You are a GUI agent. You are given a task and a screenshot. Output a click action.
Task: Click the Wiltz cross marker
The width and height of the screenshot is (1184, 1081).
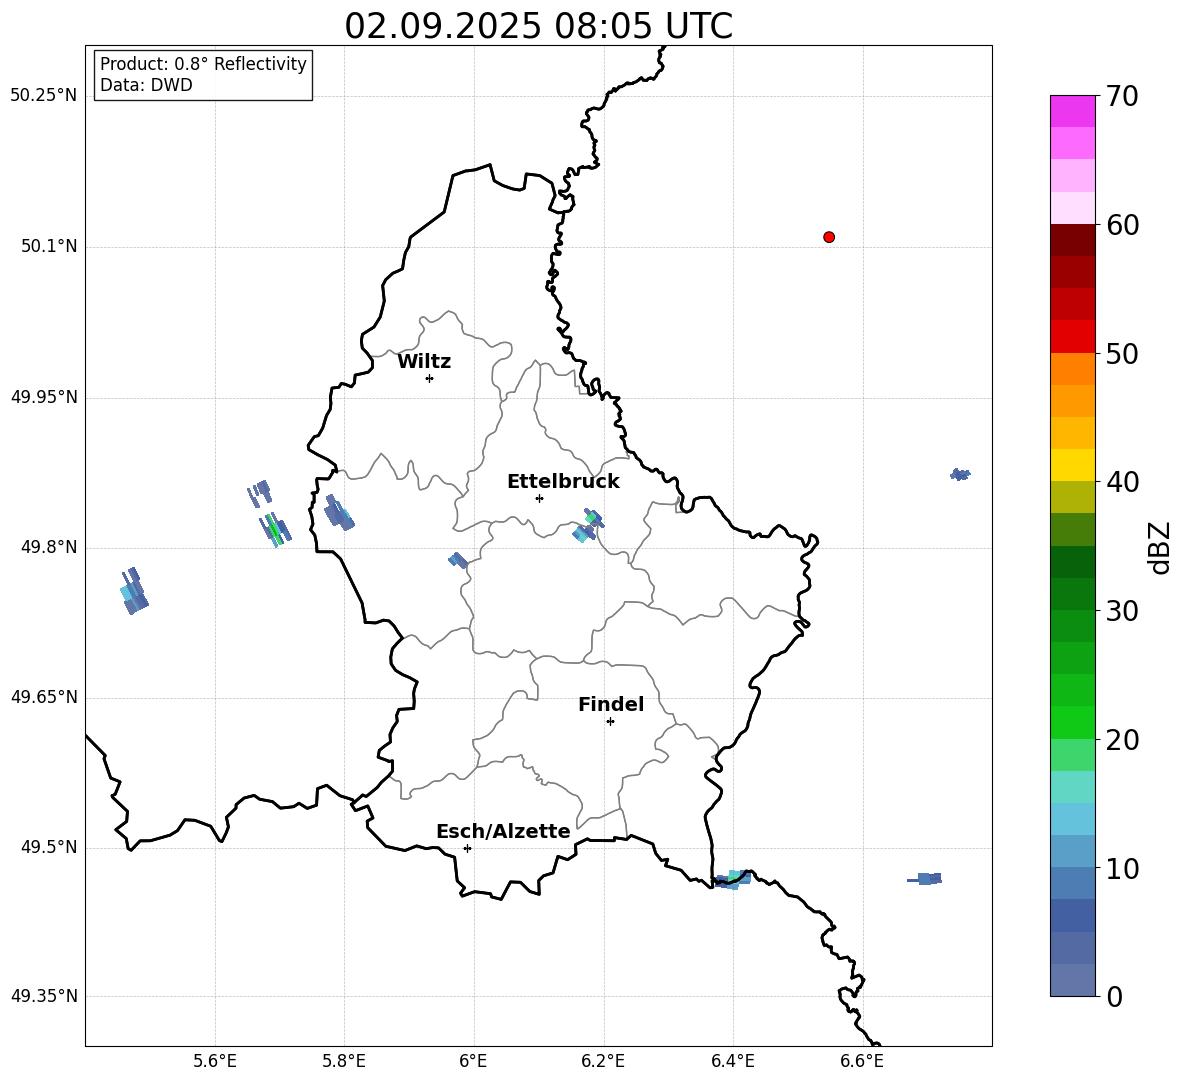coord(430,378)
